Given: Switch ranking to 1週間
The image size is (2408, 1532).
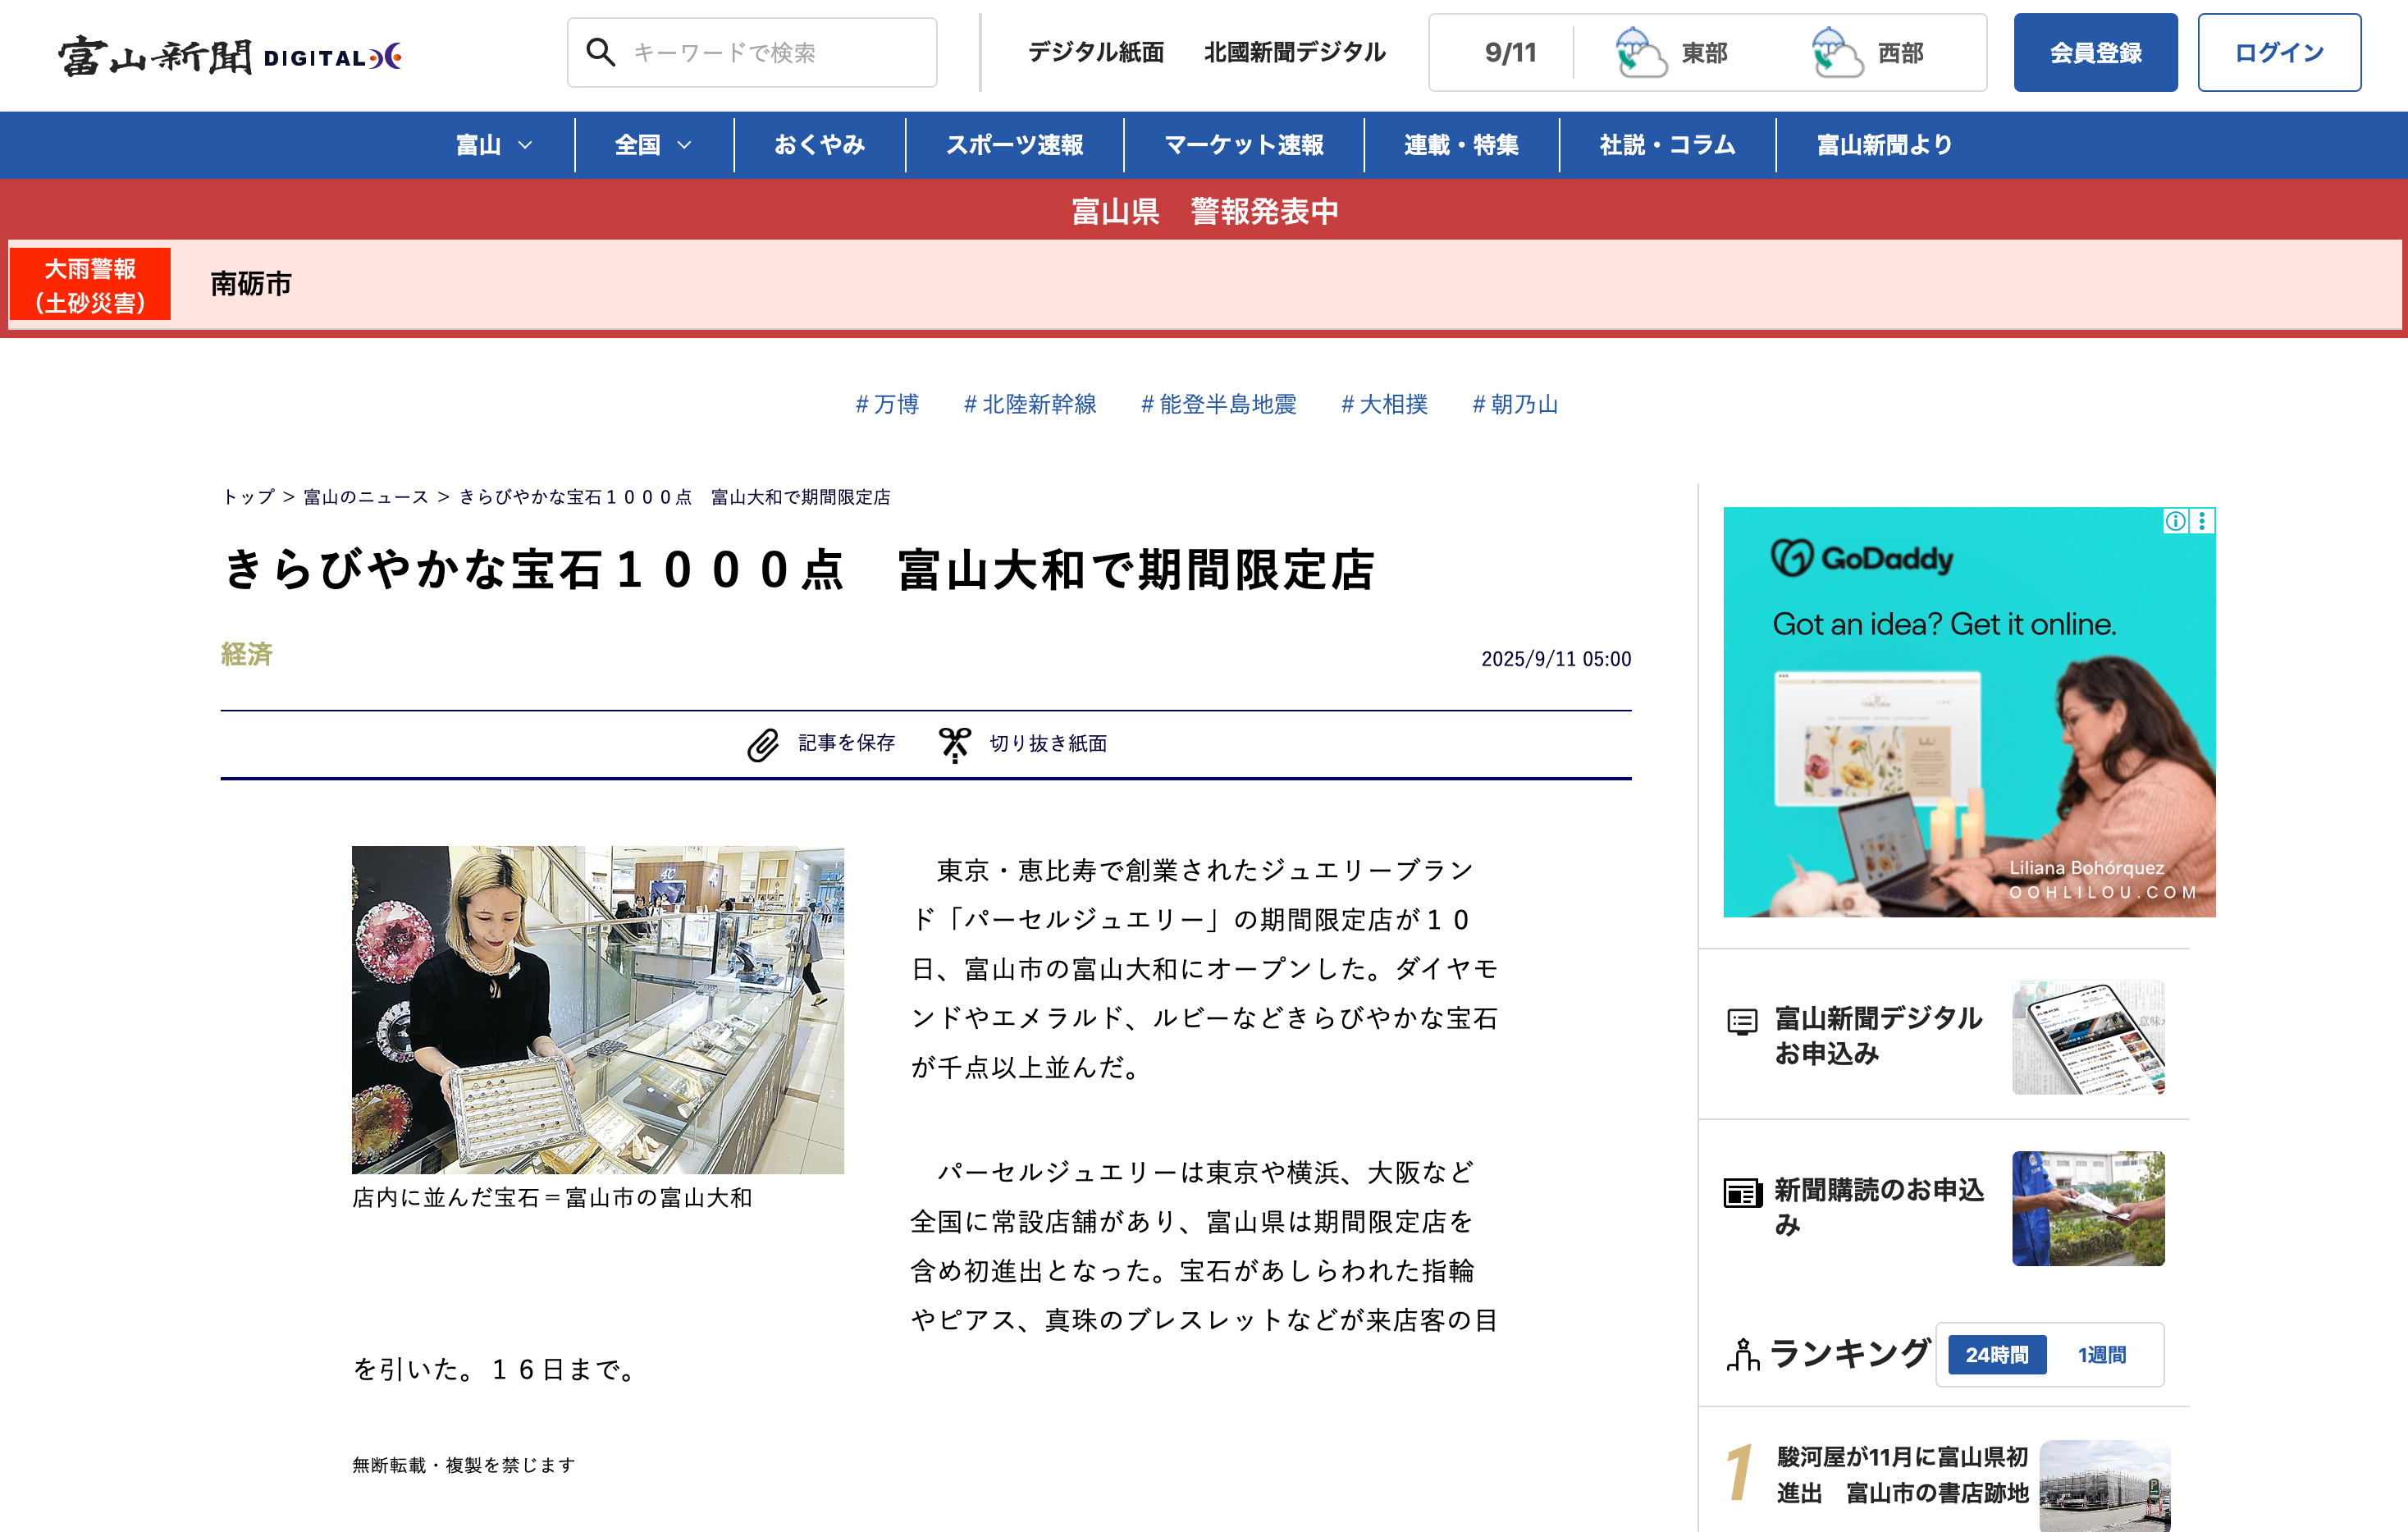Looking at the screenshot, I should click(x=2102, y=1355).
